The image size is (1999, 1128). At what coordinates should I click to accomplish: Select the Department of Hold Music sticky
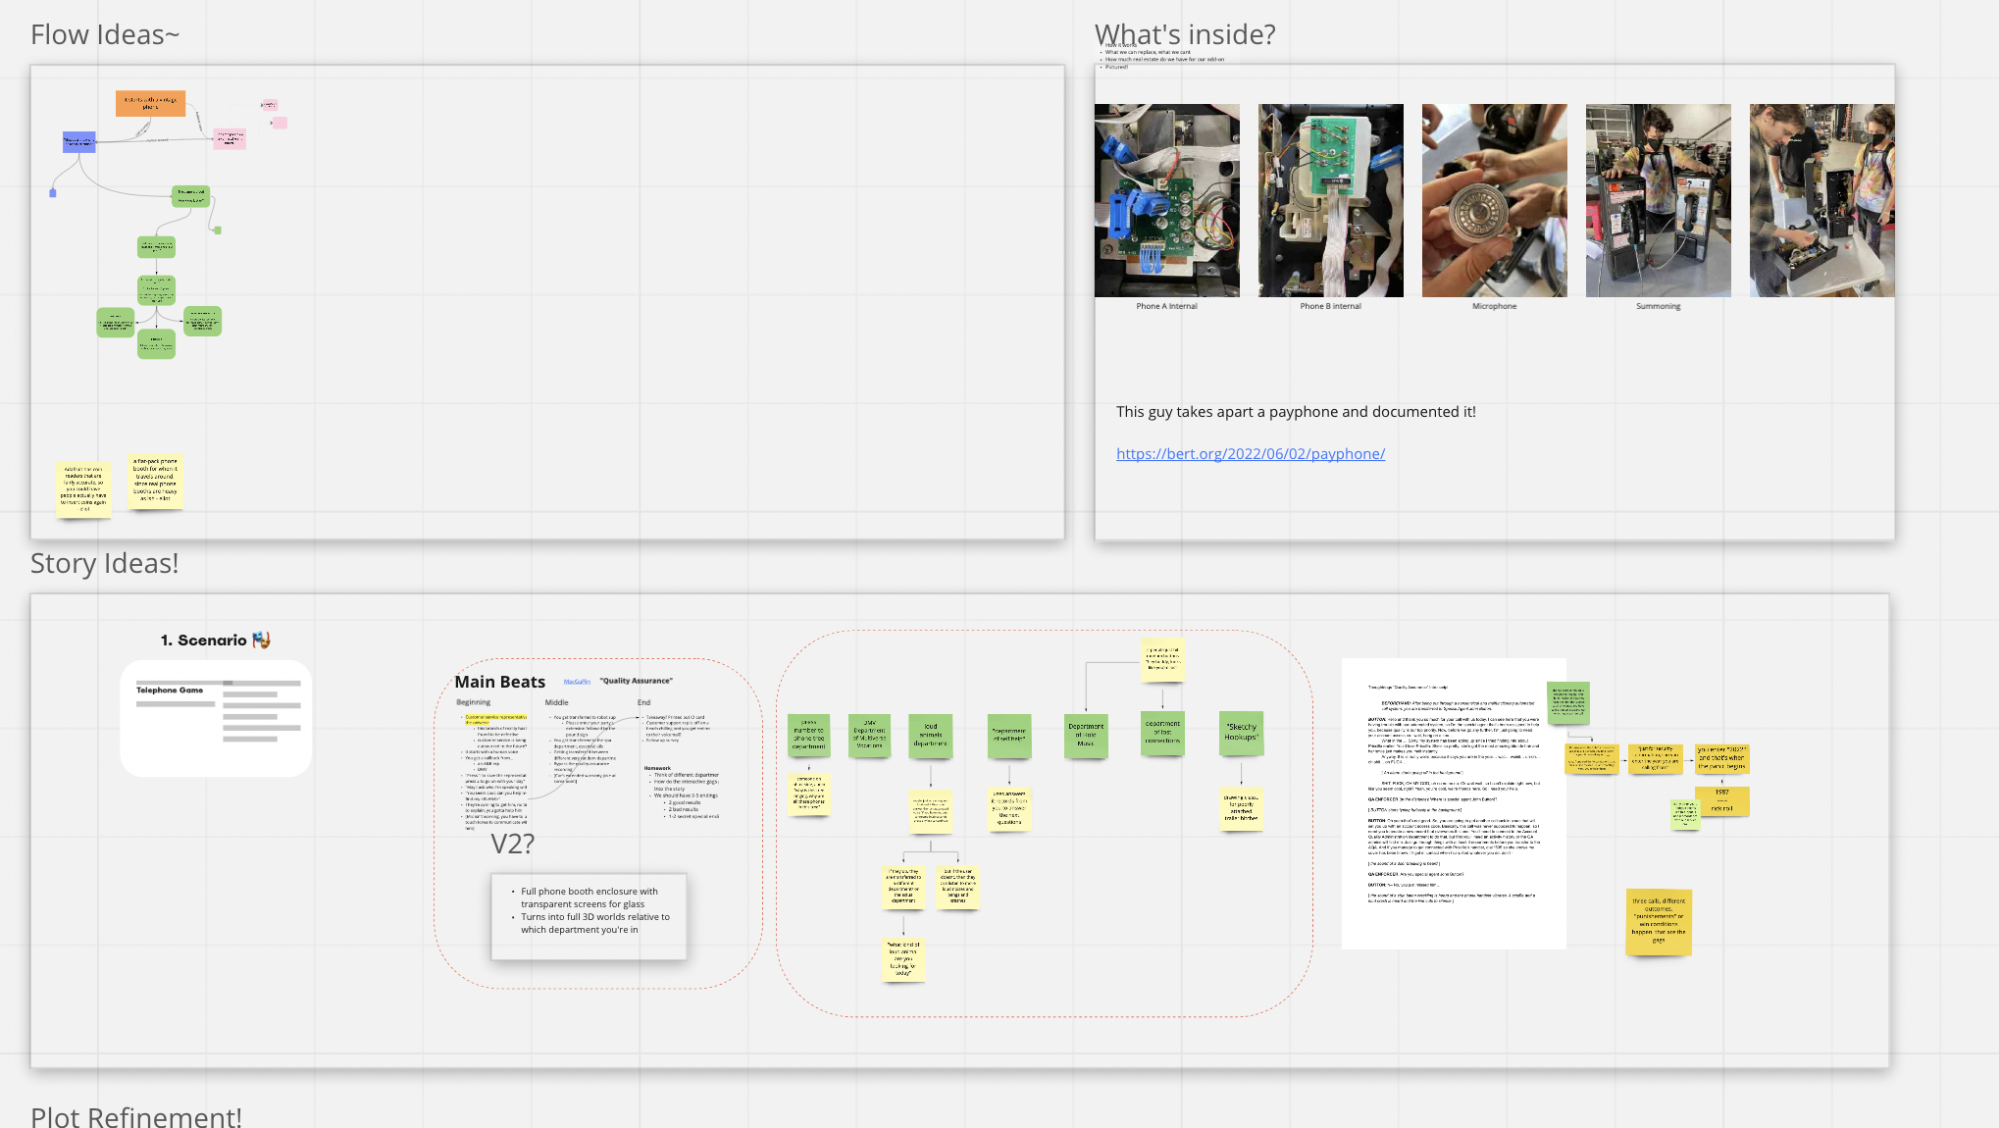[x=1086, y=735]
